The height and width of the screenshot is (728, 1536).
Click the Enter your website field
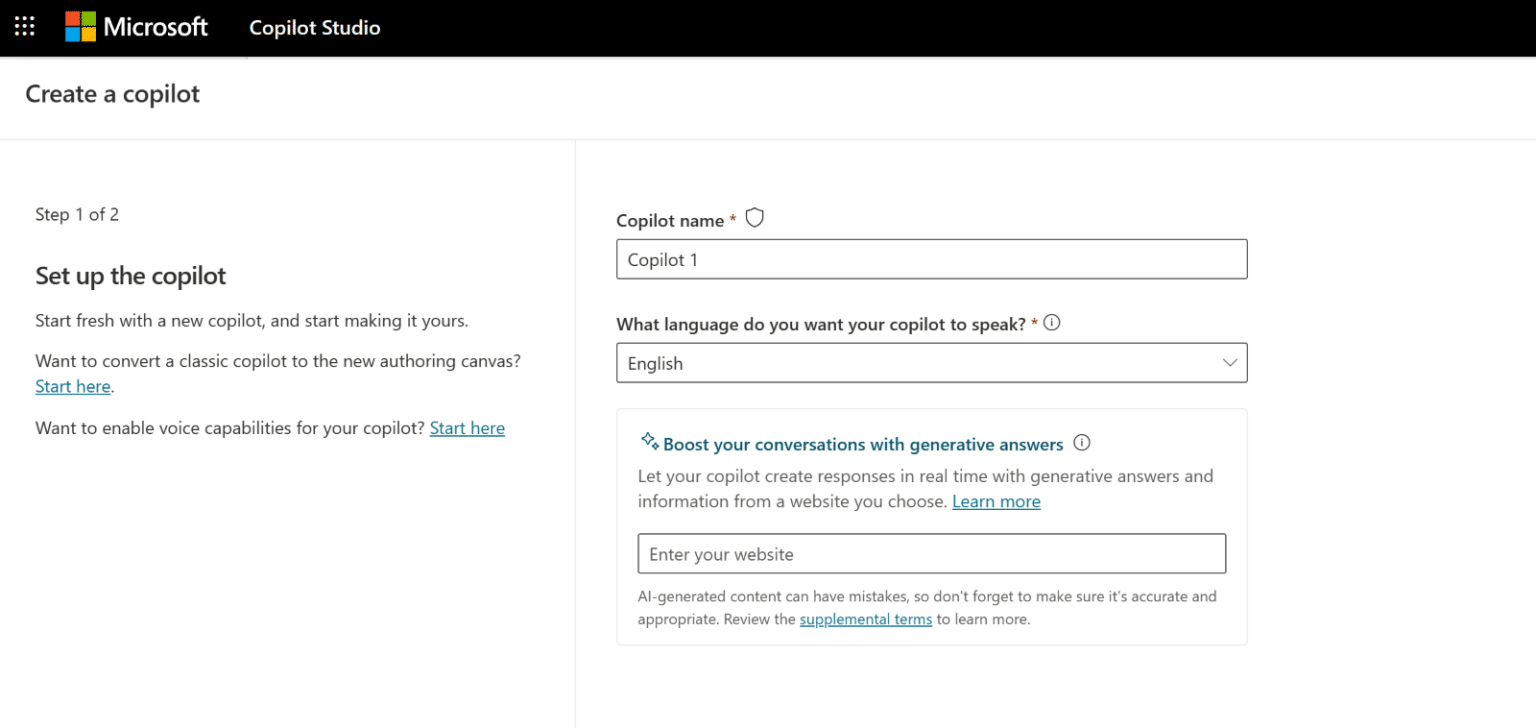coord(930,553)
